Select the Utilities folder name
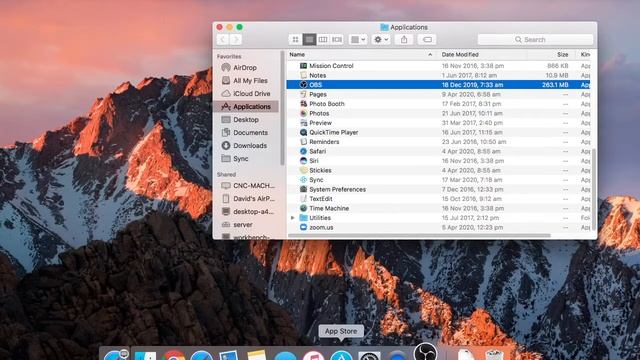The height and width of the screenshot is (360, 640). tap(320, 218)
